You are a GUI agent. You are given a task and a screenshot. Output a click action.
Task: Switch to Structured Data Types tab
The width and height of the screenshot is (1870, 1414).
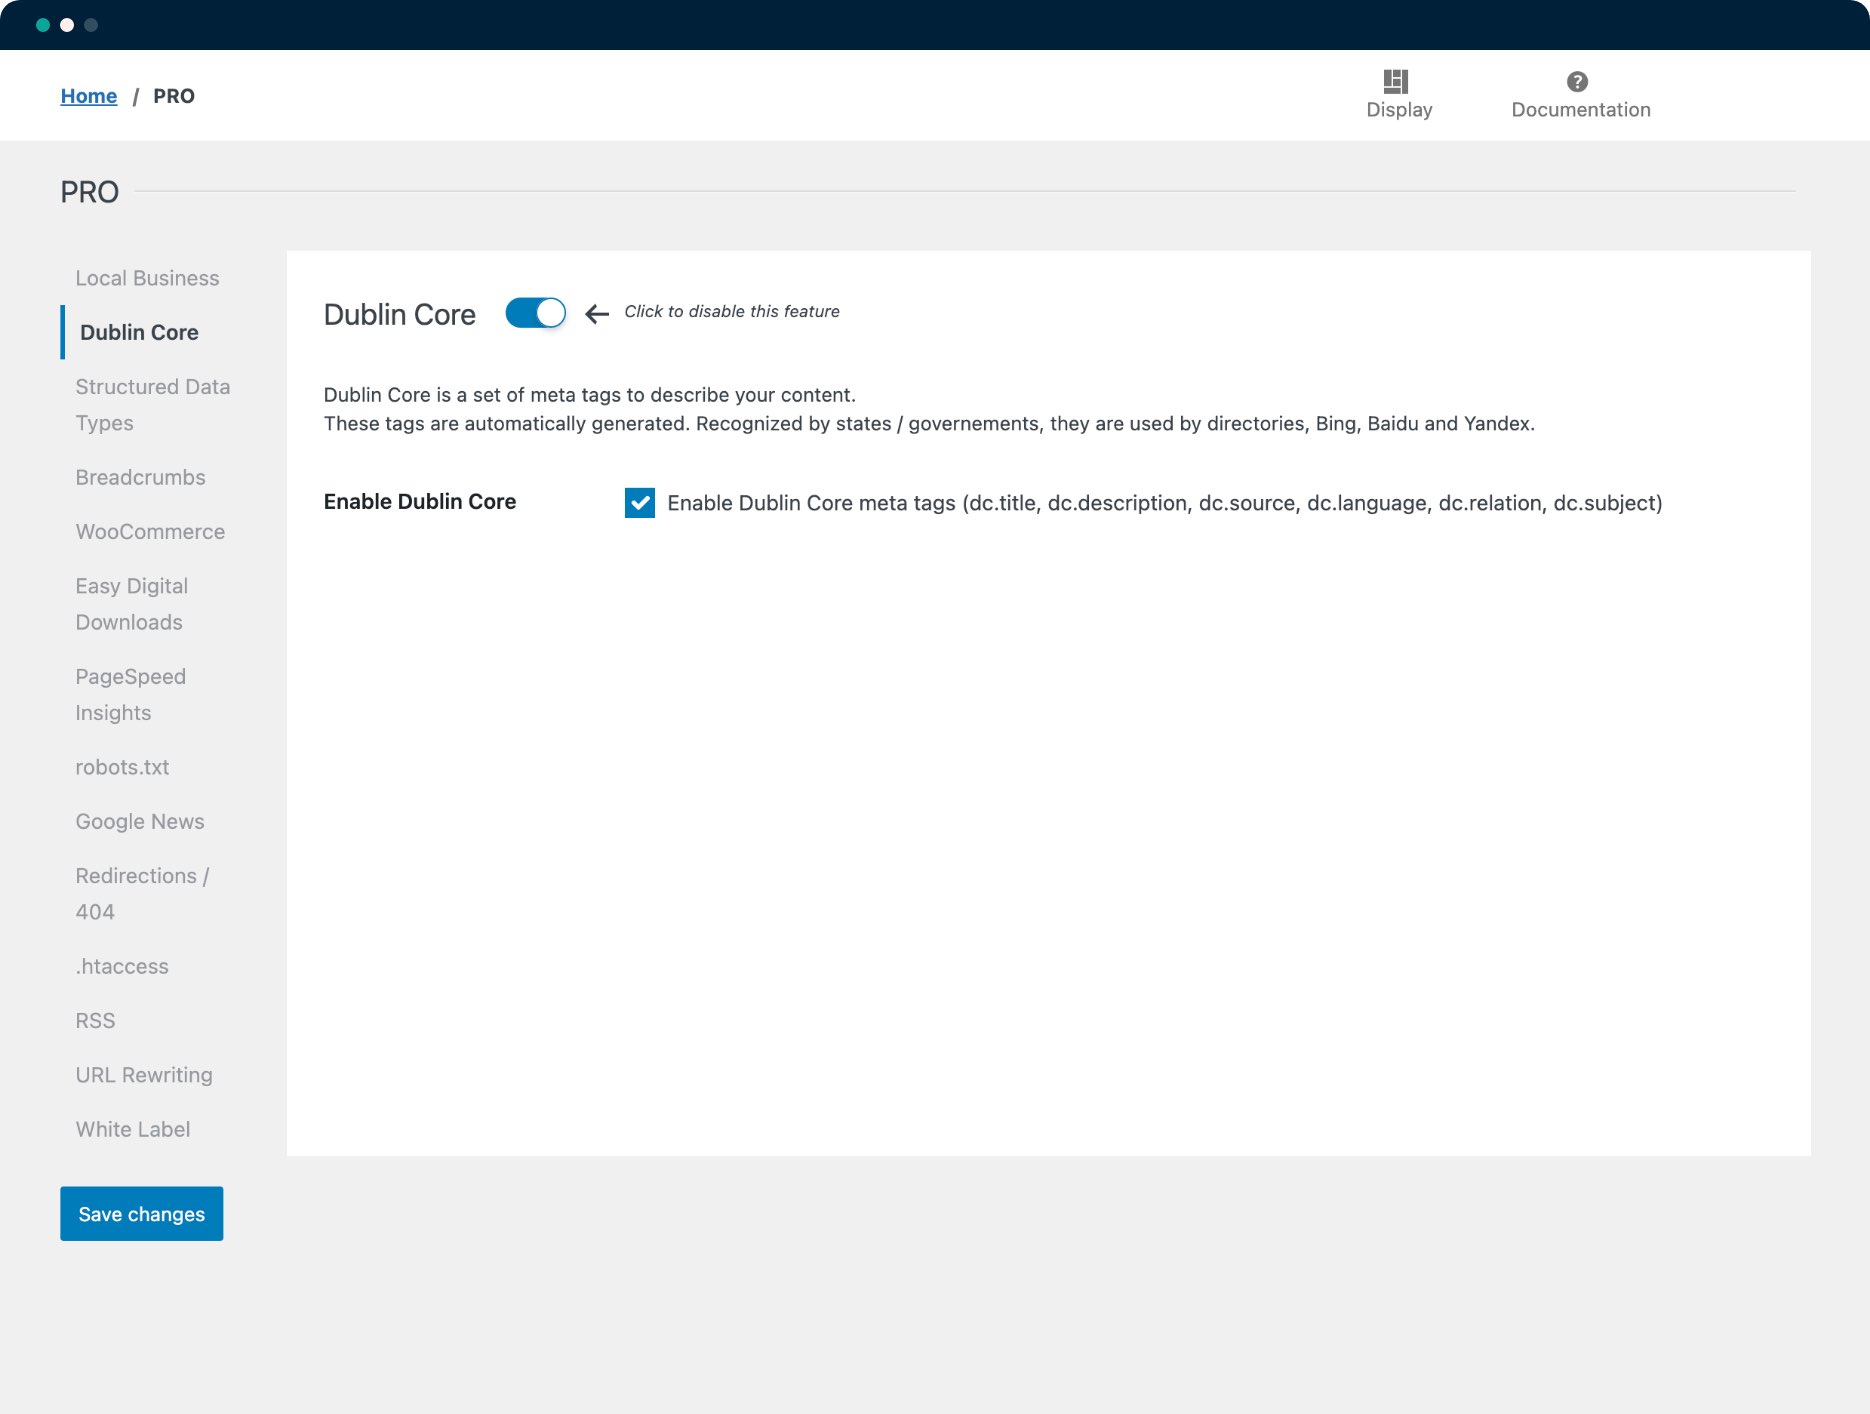pyautogui.click(x=153, y=405)
